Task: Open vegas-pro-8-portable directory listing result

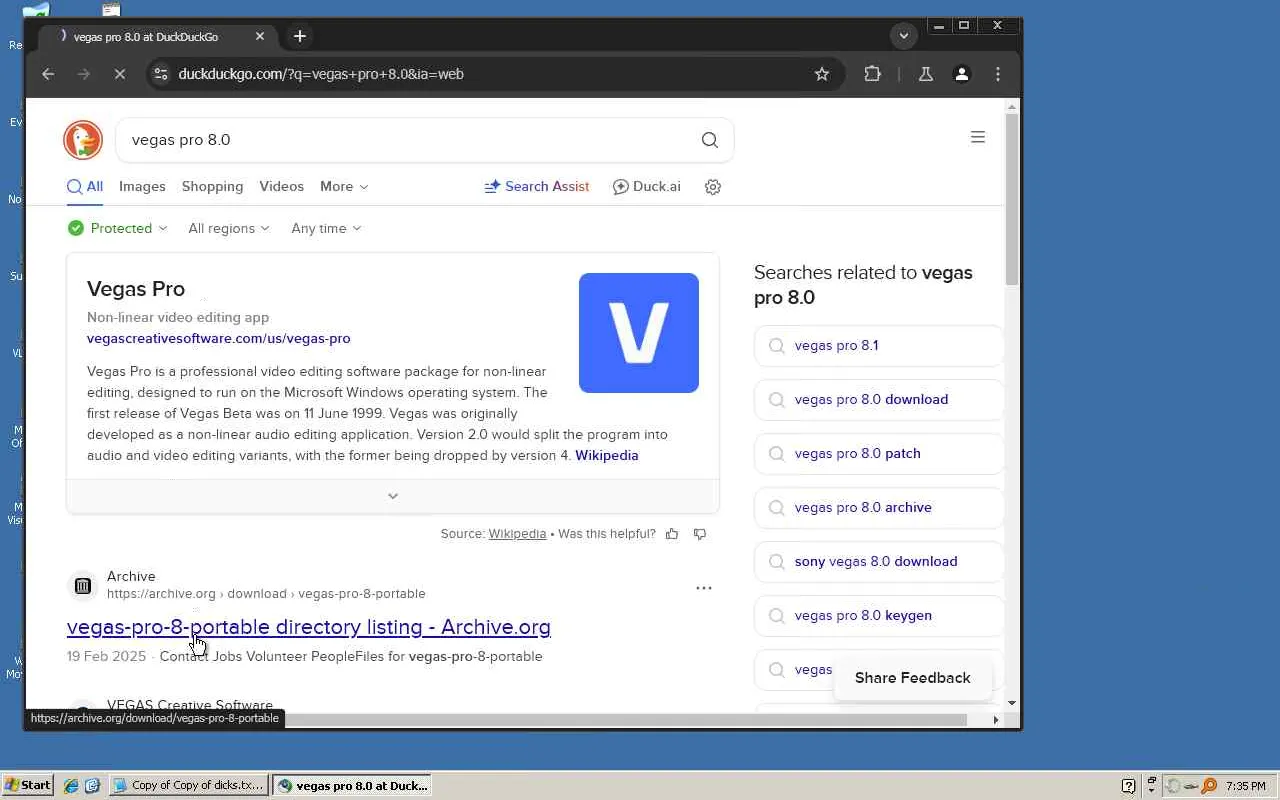Action: coord(309,627)
